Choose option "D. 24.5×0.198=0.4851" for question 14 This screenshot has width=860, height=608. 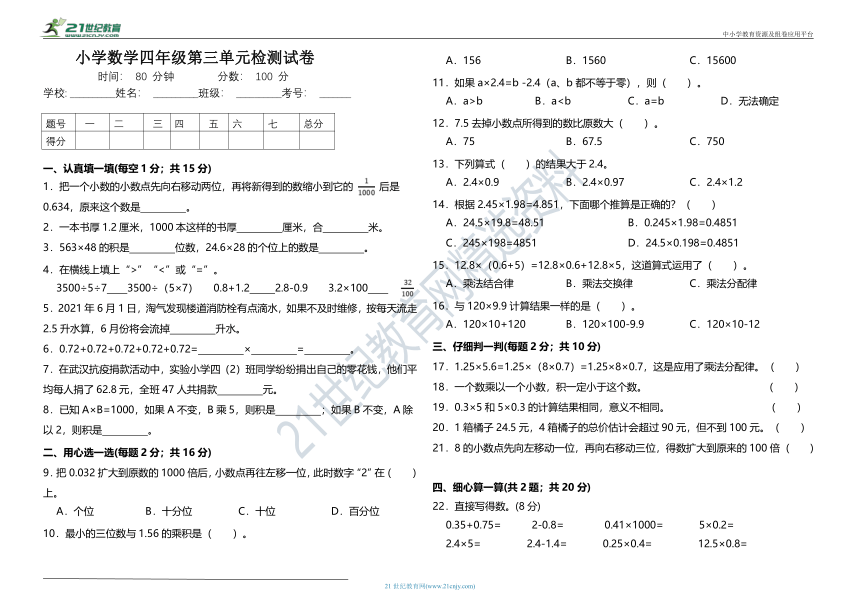683,243
